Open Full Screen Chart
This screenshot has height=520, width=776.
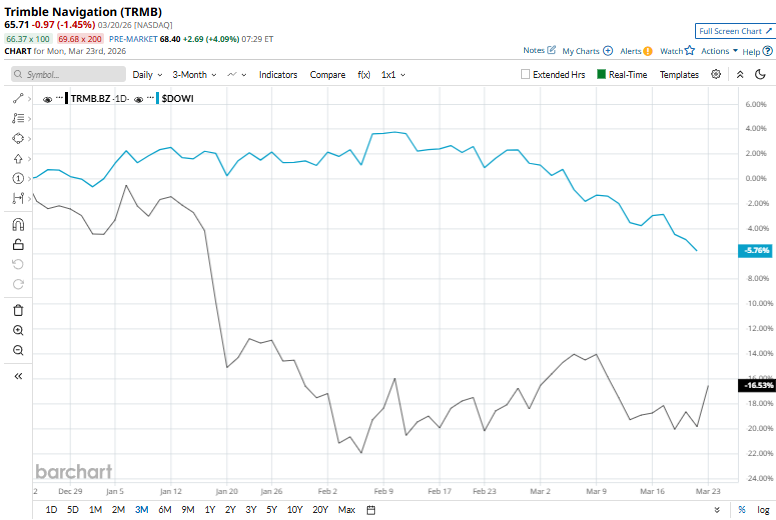tap(735, 31)
